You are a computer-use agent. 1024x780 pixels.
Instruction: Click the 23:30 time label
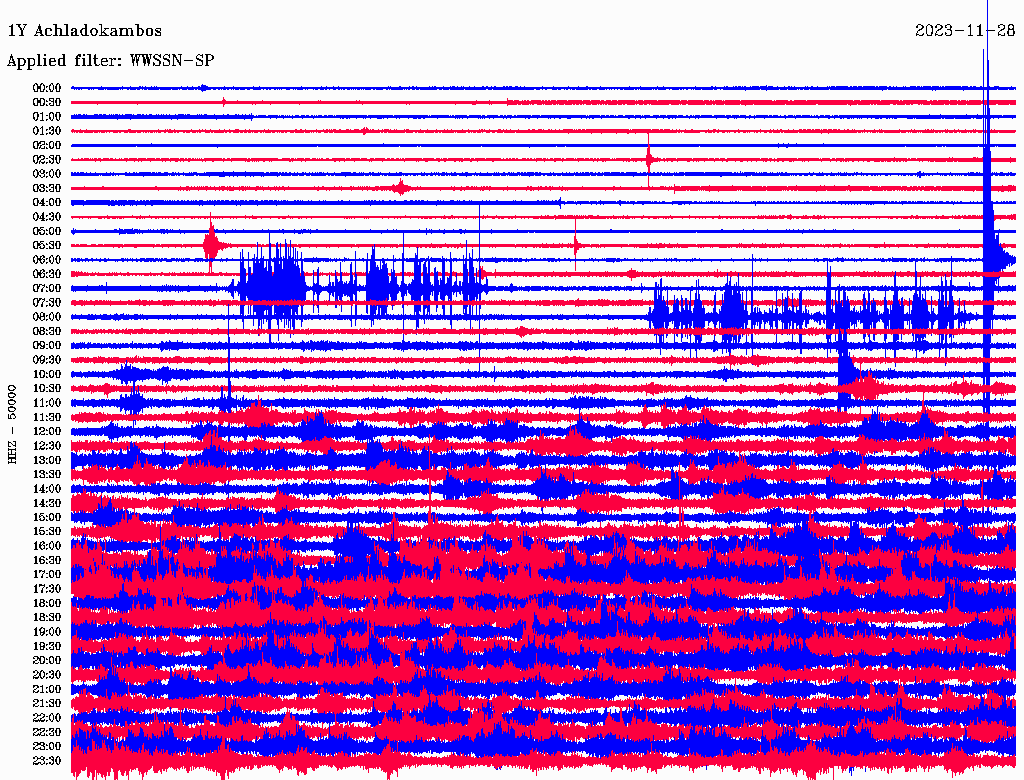point(47,760)
